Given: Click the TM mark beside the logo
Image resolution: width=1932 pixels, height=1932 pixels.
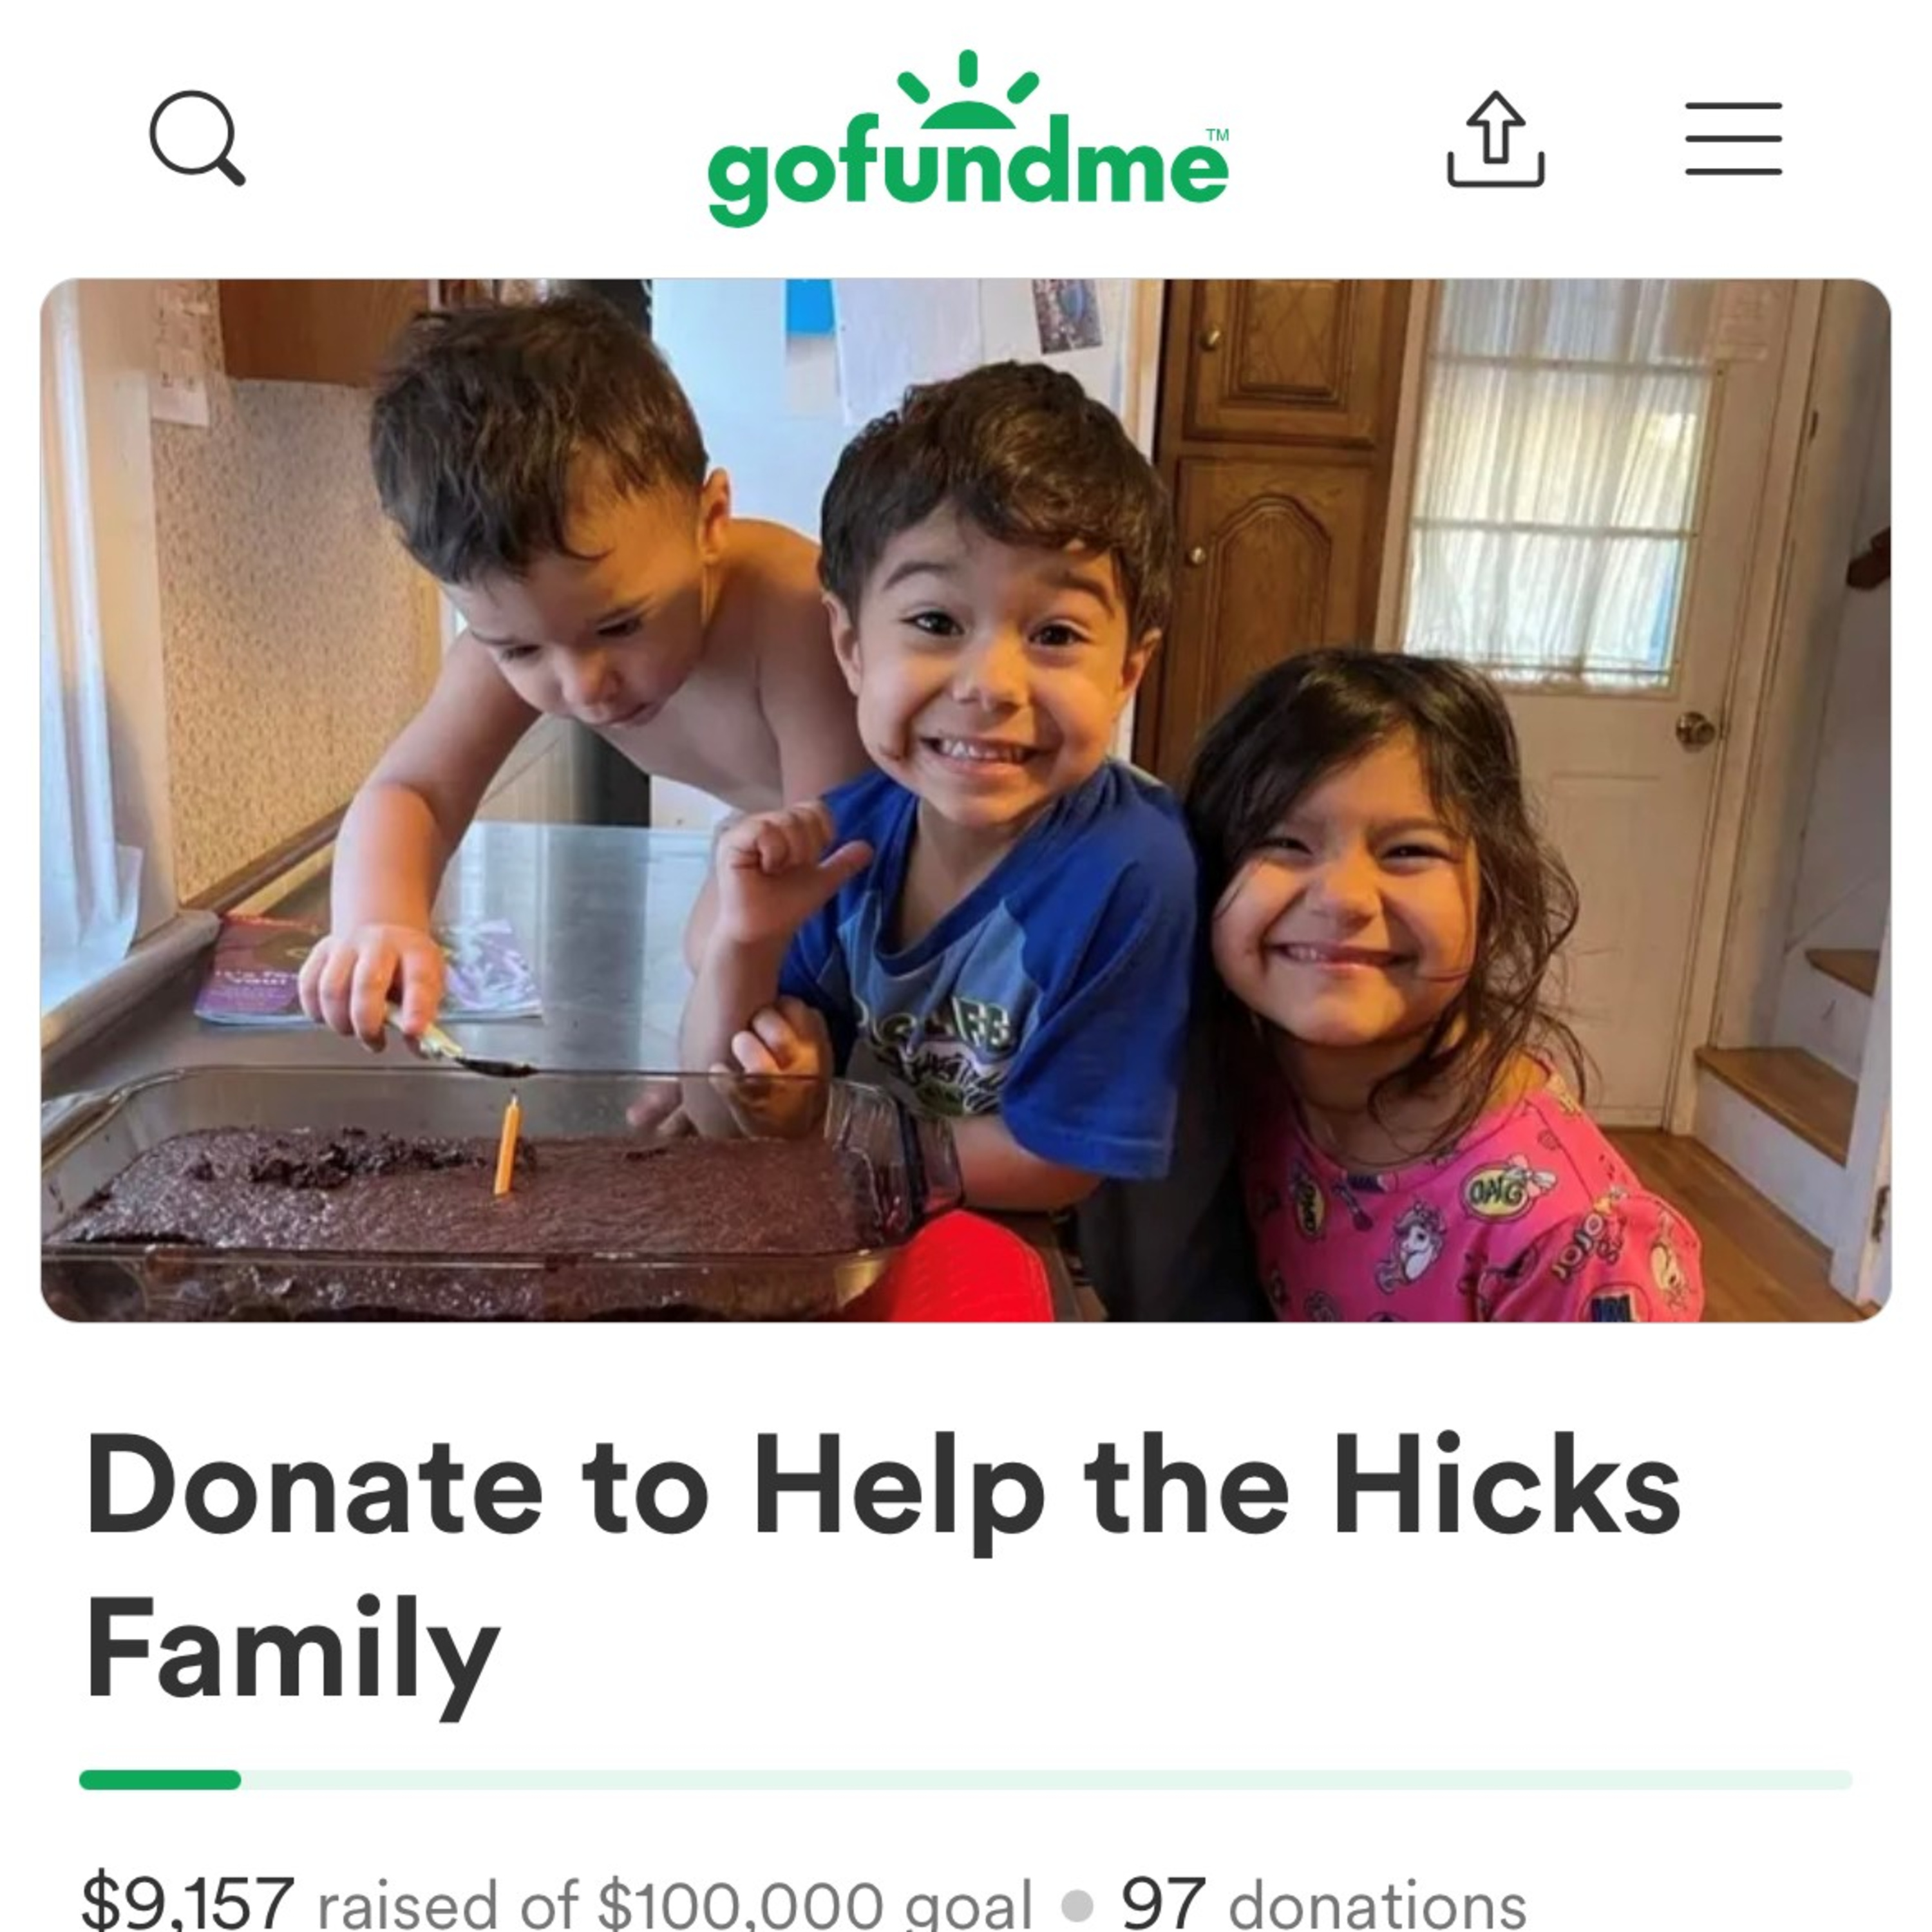Looking at the screenshot, I should [x=1217, y=134].
